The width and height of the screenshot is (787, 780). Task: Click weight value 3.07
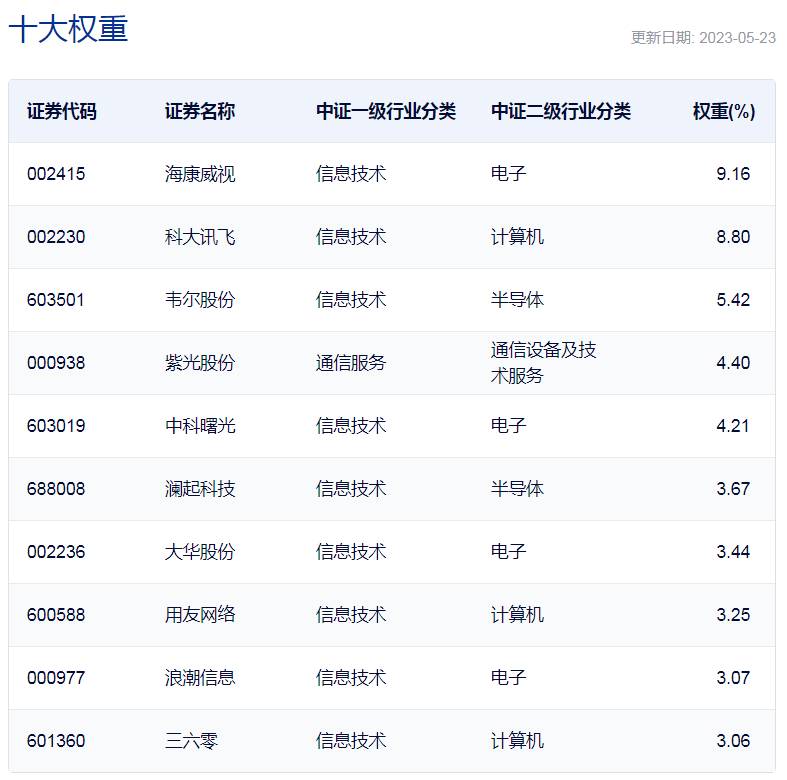point(733,678)
